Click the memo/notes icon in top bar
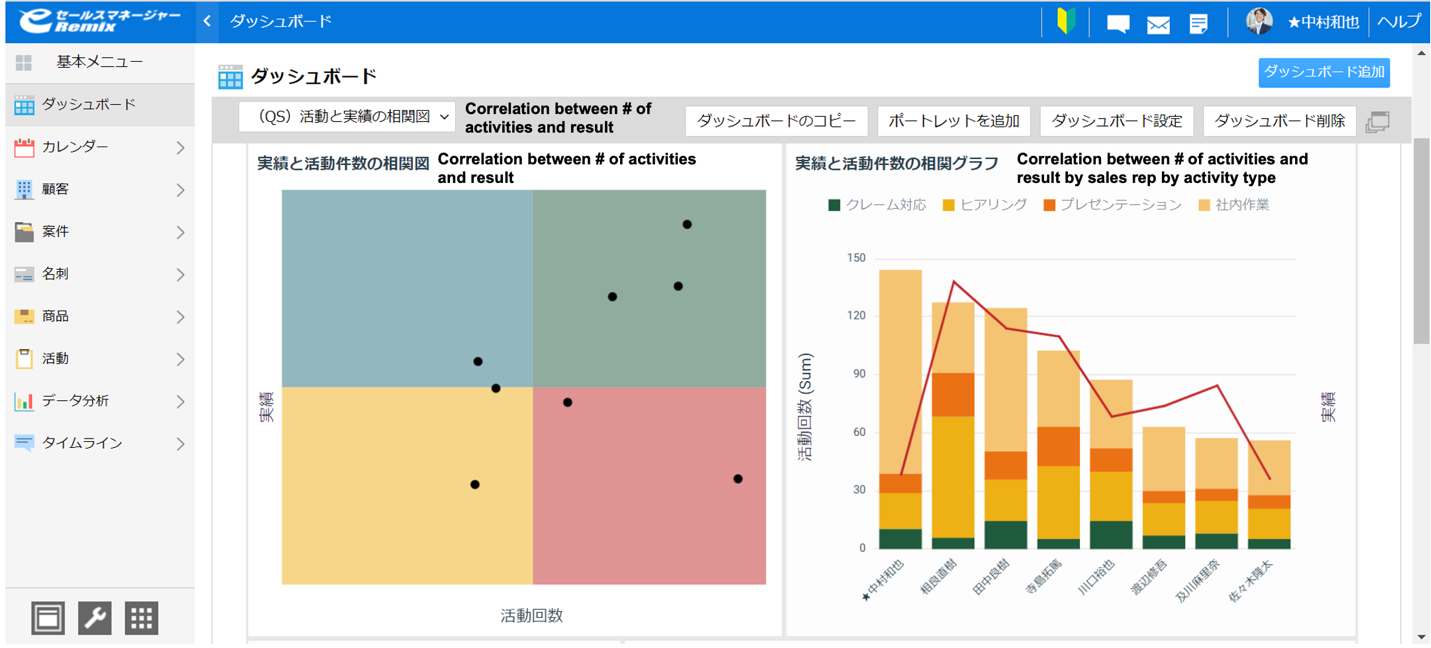The image size is (1431, 648). tap(1199, 22)
